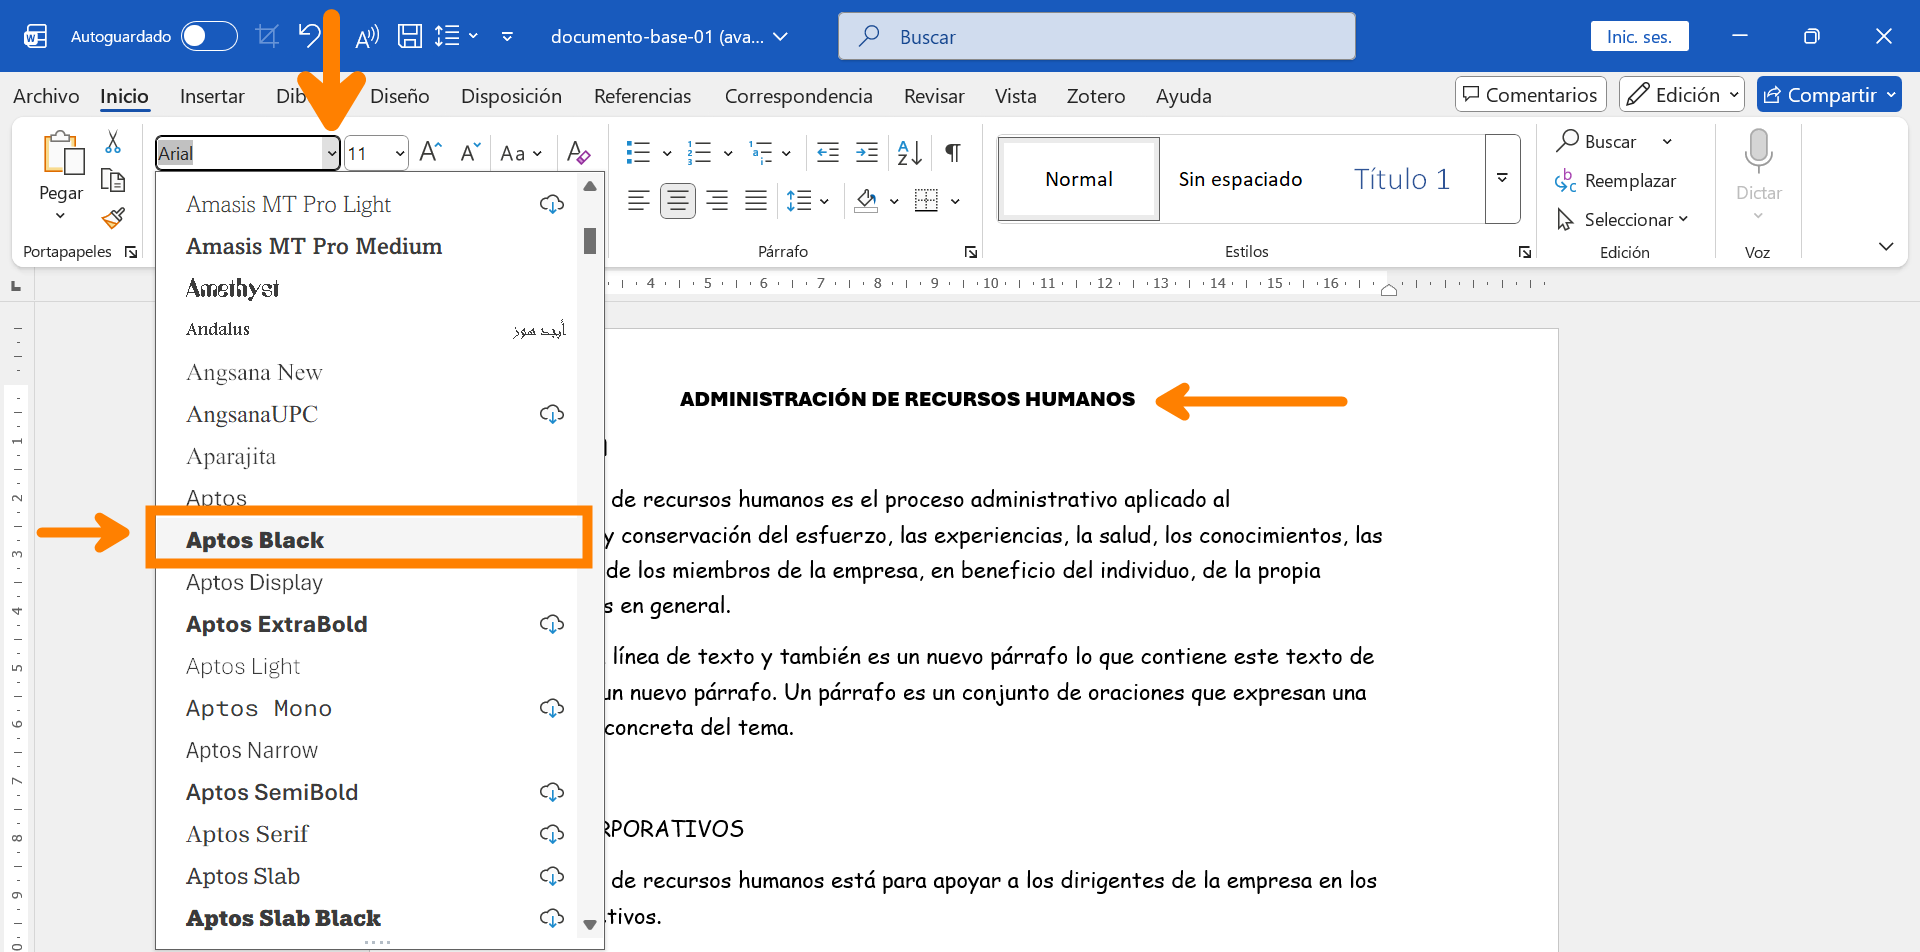The image size is (1920, 952).
Task: Toggle paragraph marks with the ¶ icon
Action: (951, 152)
